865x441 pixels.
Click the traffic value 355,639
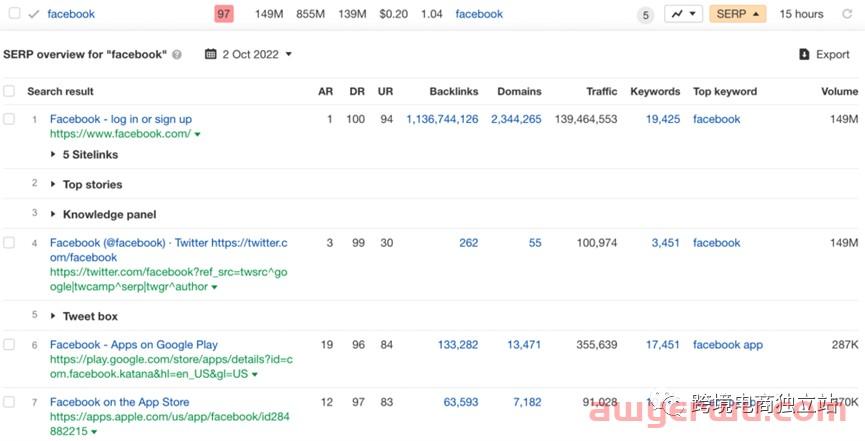coord(596,345)
